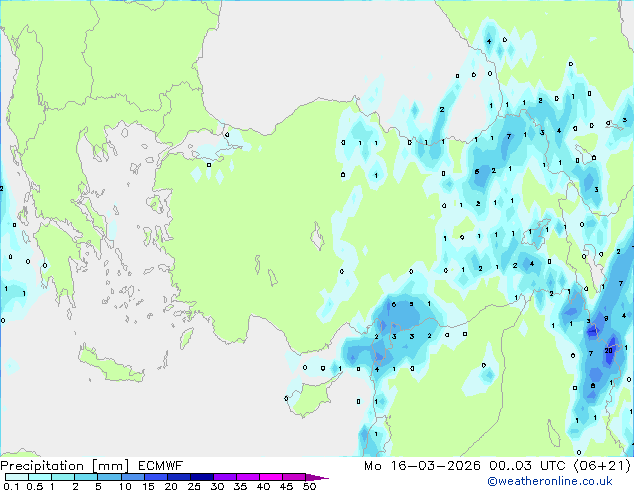The image size is (634, 490).
Task: Click the 1–2 mm legend swatch
Action: point(63,477)
